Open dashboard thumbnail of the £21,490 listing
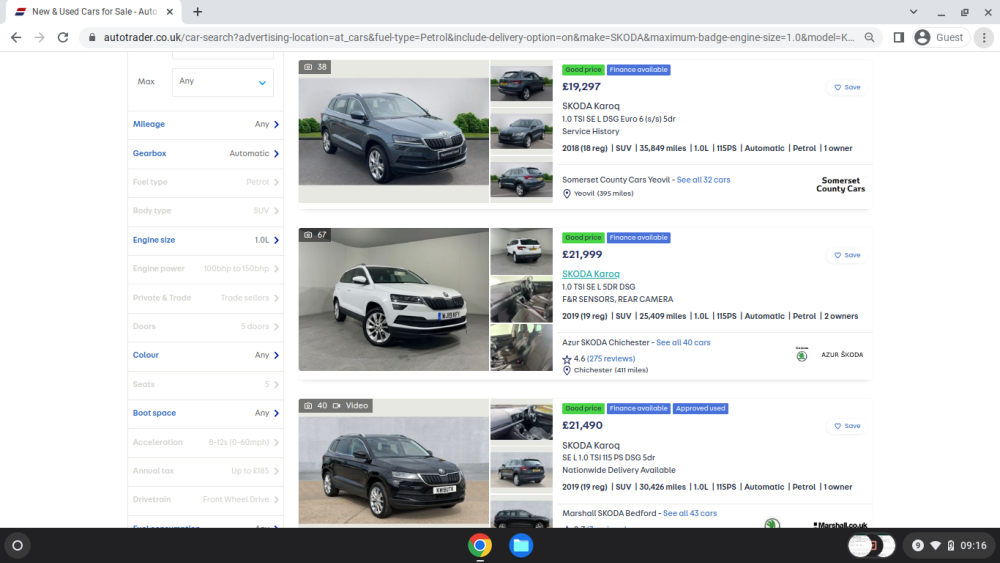The image size is (1000, 563). [x=522, y=421]
